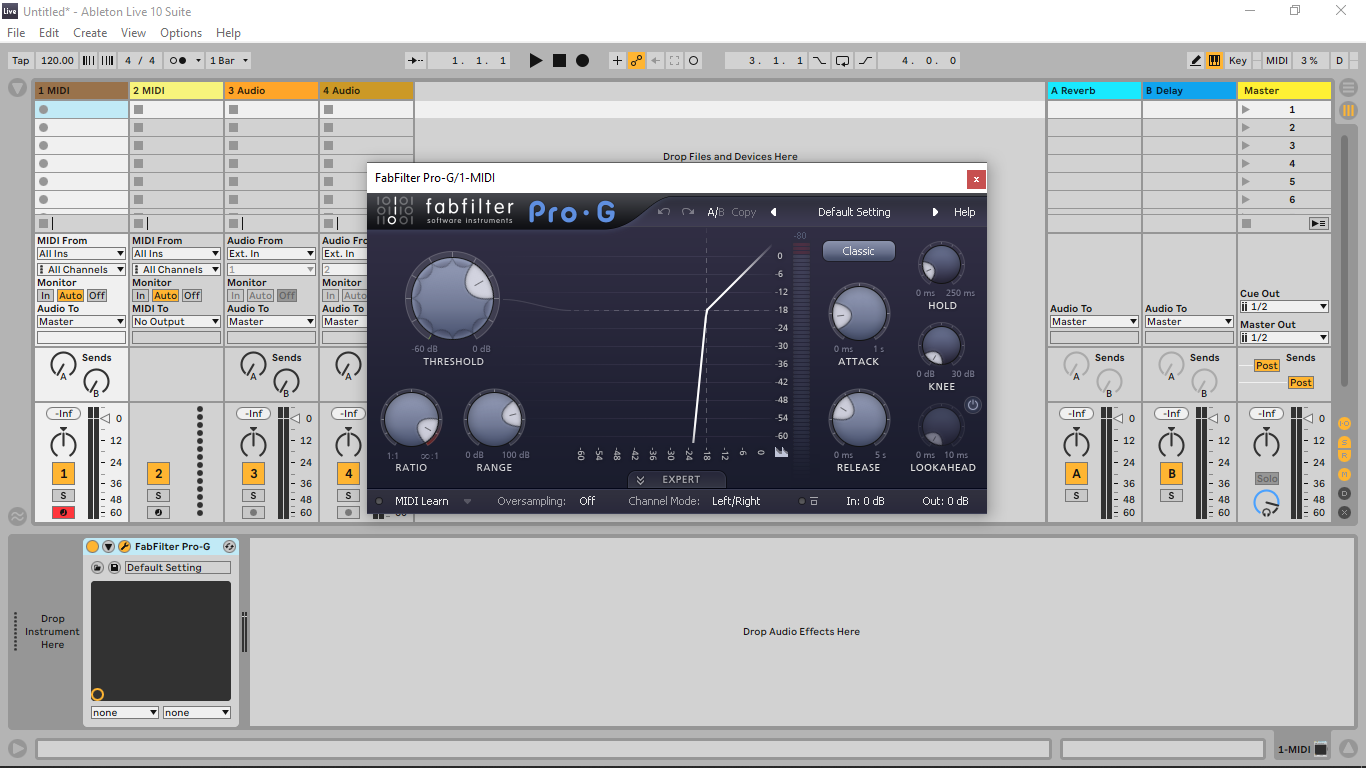
Task: Open the Master Out dropdown
Action: coord(1284,338)
